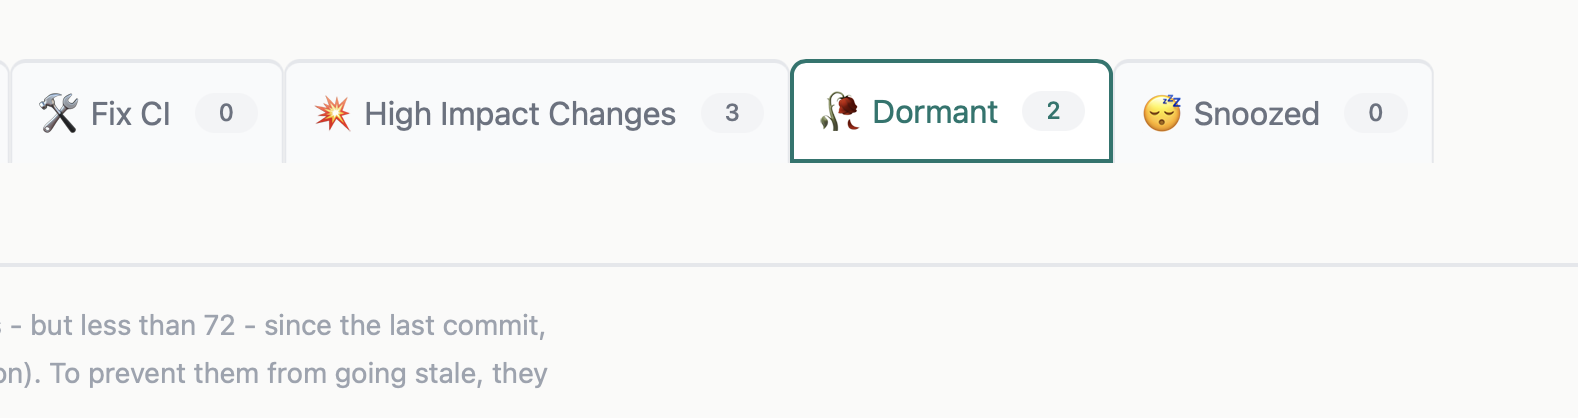Click the word "but" in the description

tap(50, 326)
